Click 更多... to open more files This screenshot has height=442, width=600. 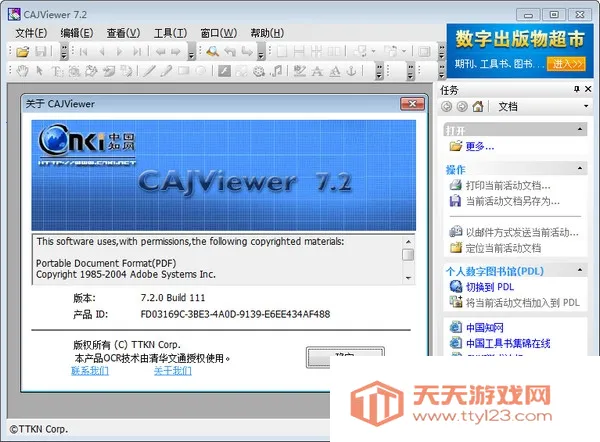coord(480,146)
